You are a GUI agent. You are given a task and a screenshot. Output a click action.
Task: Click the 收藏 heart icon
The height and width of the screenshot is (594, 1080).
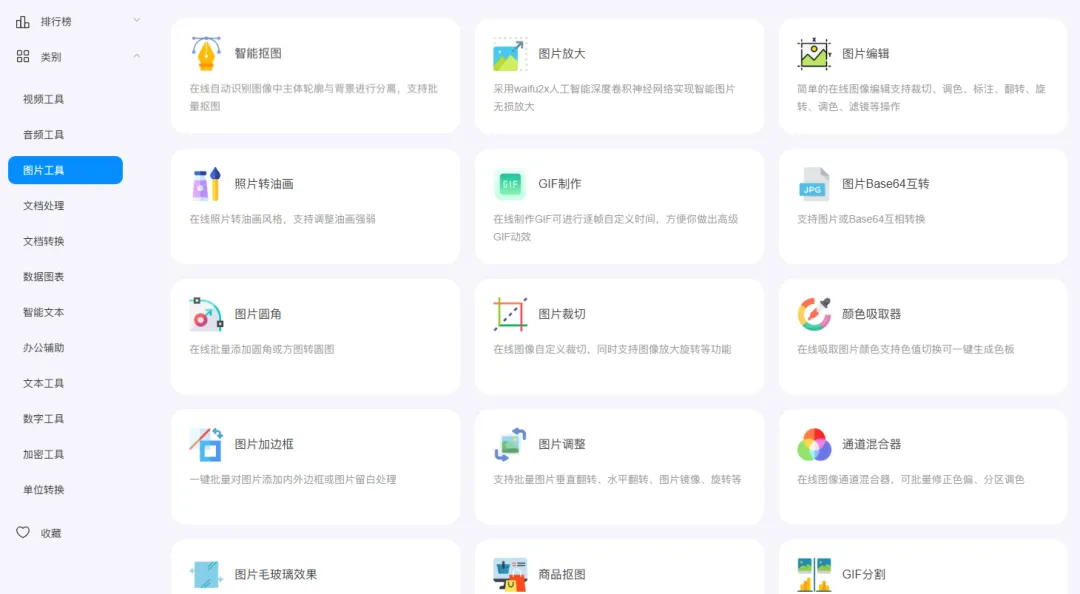pos(23,533)
